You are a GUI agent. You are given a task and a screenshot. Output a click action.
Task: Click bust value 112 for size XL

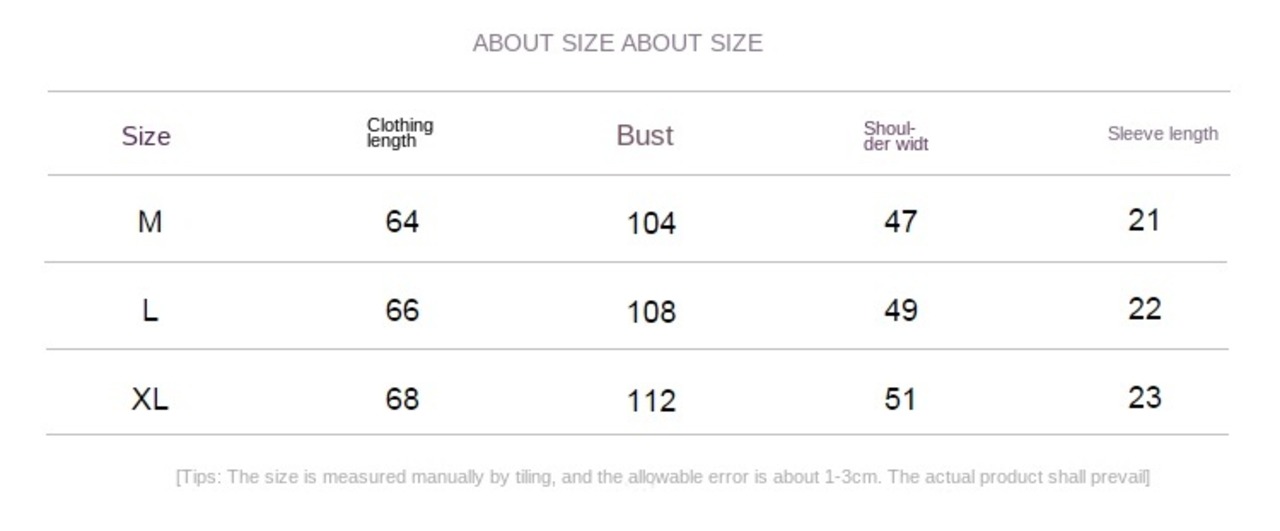(652, 401)
